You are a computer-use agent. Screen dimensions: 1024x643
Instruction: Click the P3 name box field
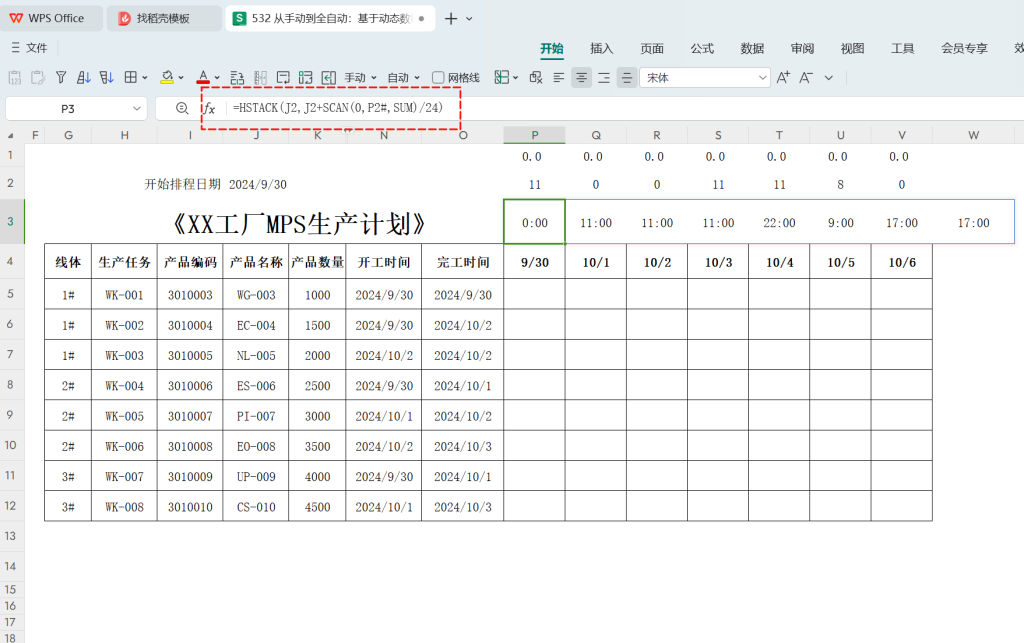tap(67, 108)
